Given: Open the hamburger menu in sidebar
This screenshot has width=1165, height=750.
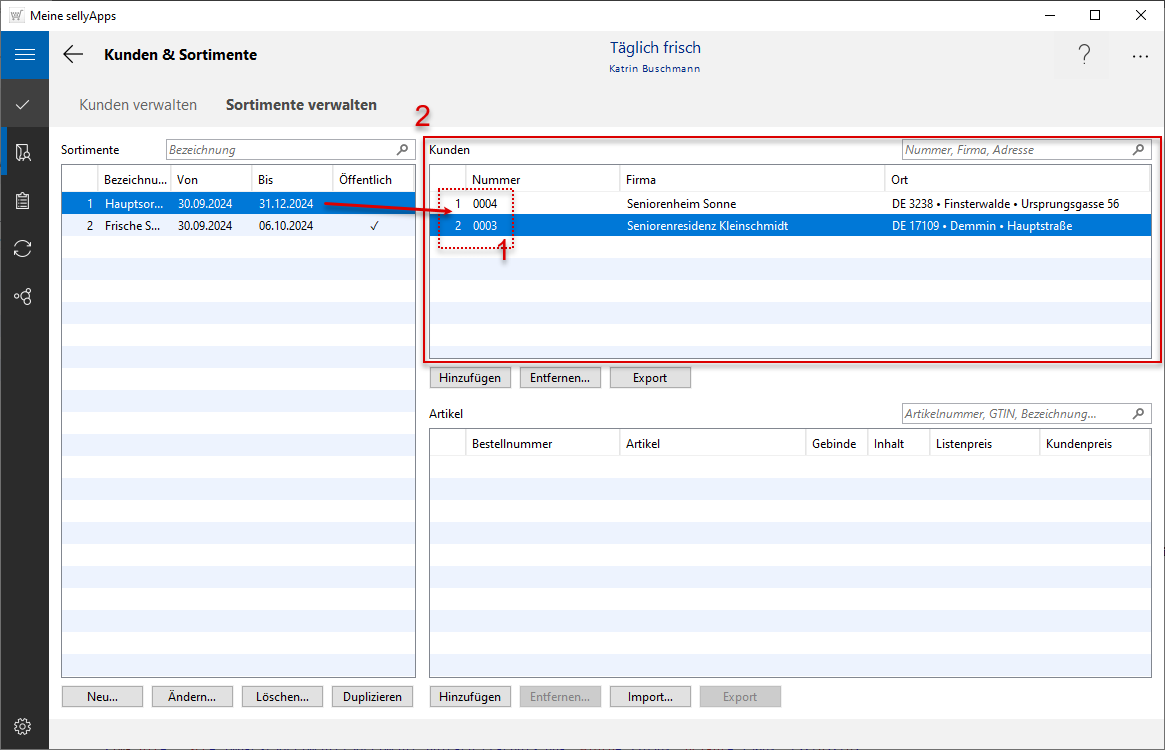Looking at the screenshot, I should [x=24, y=55].
